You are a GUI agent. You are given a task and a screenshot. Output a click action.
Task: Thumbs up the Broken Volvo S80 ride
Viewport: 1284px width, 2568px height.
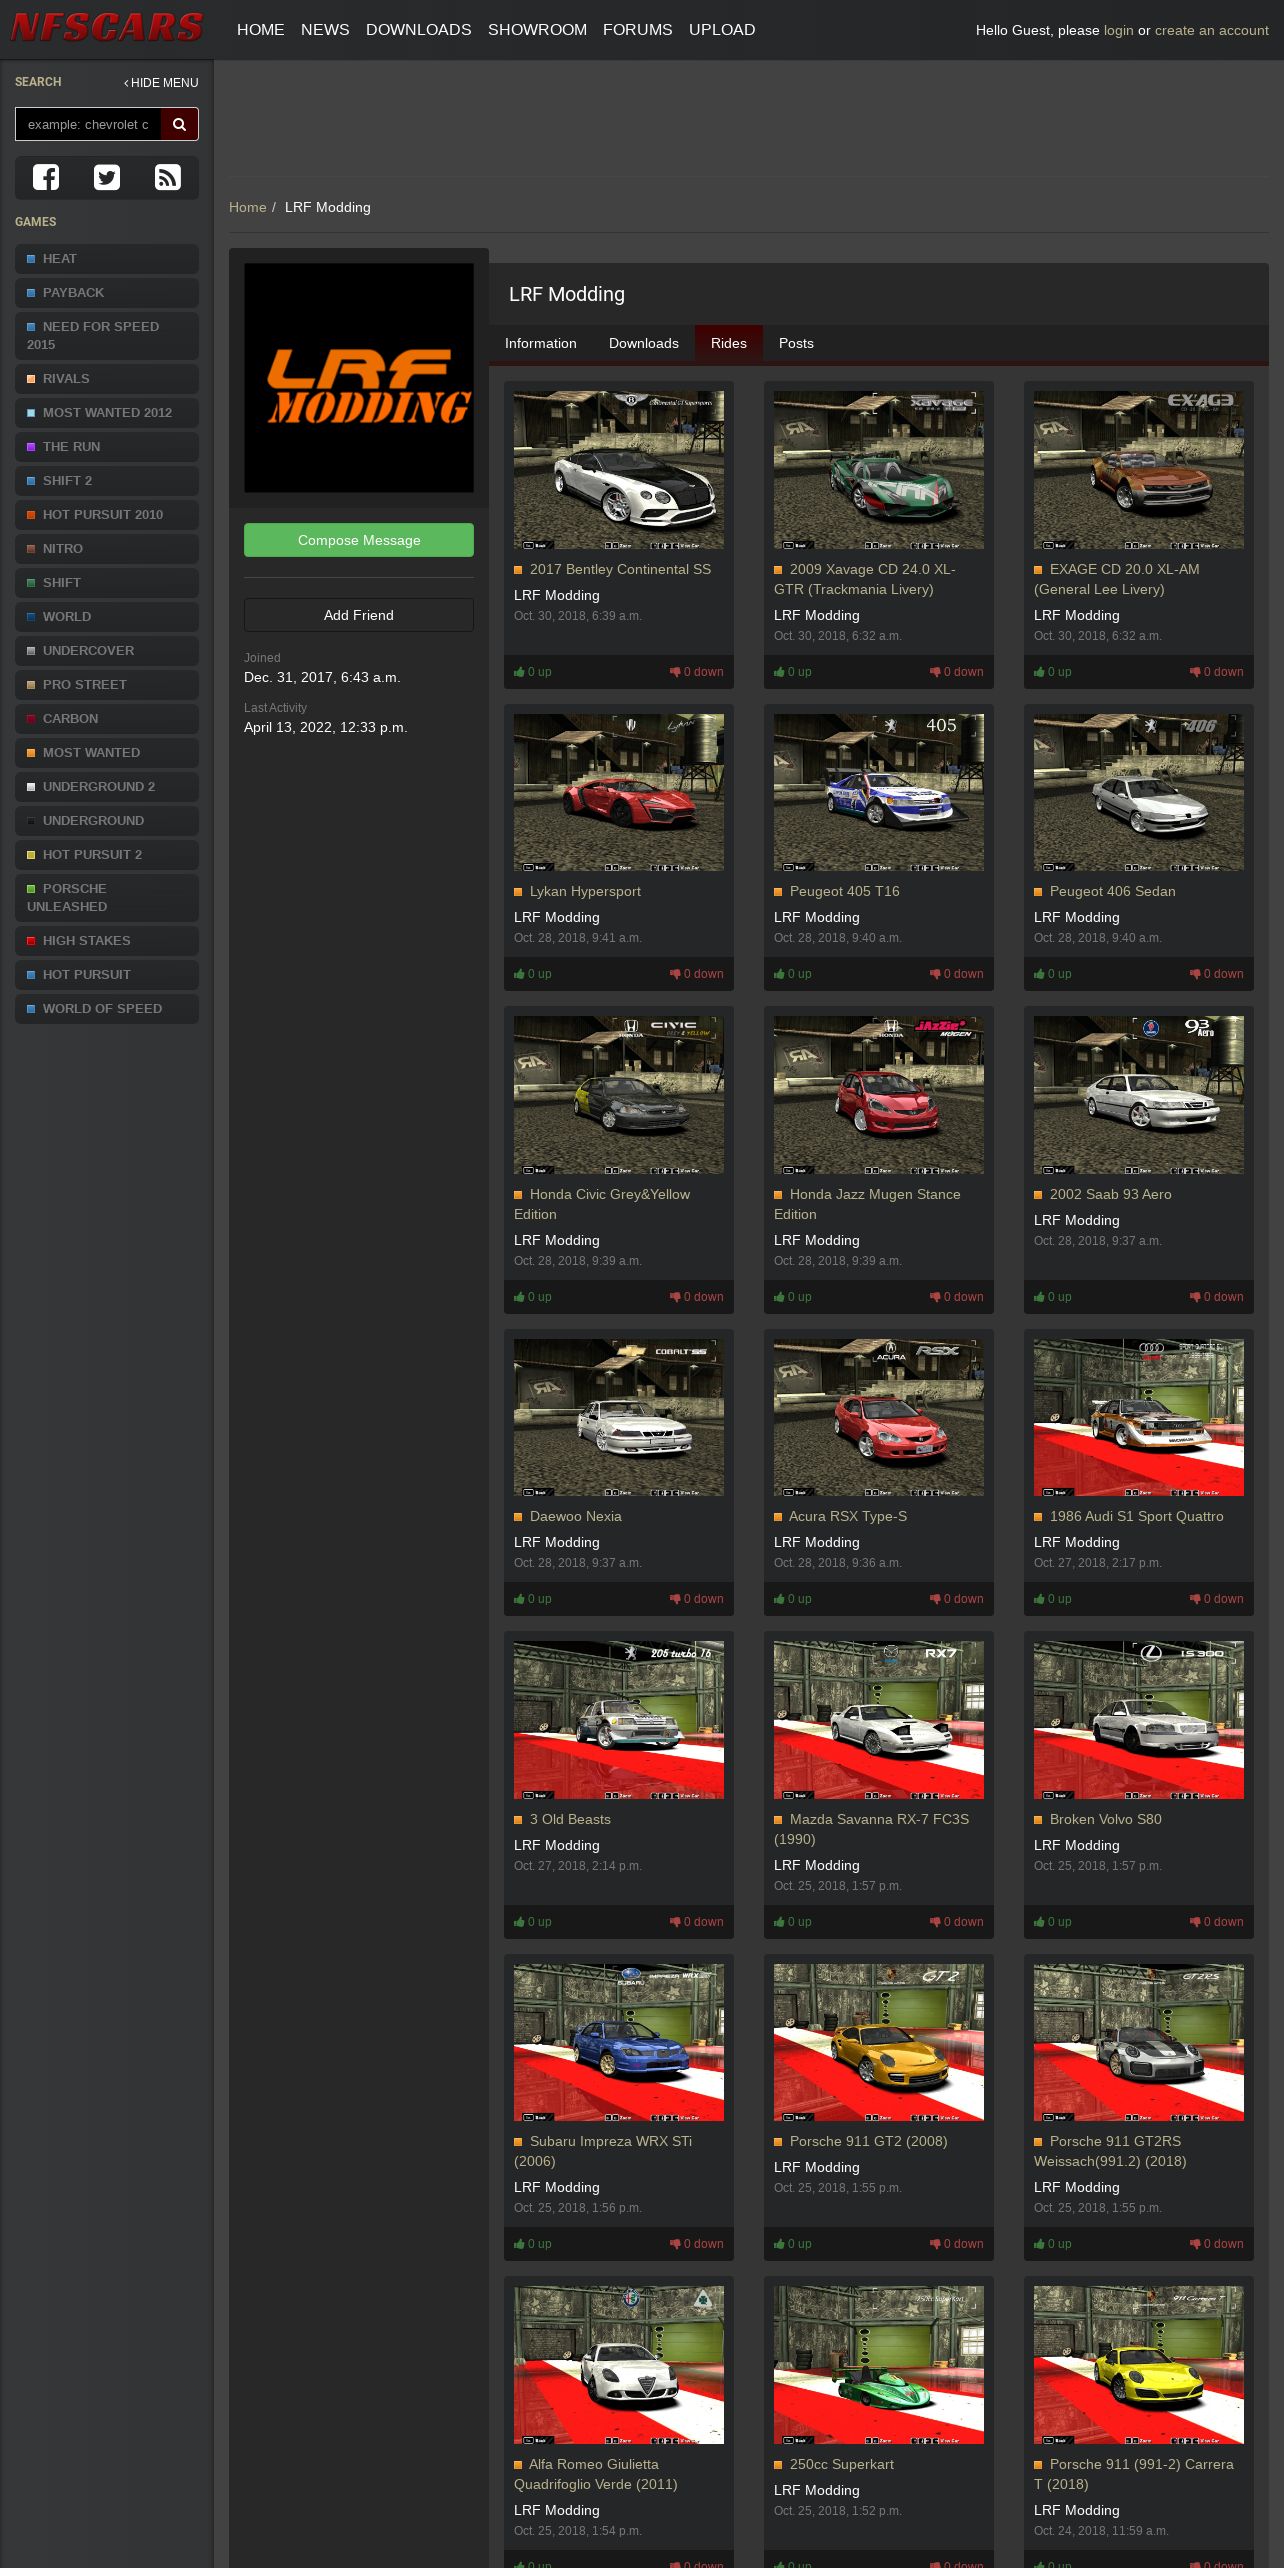(1053, 1922)
